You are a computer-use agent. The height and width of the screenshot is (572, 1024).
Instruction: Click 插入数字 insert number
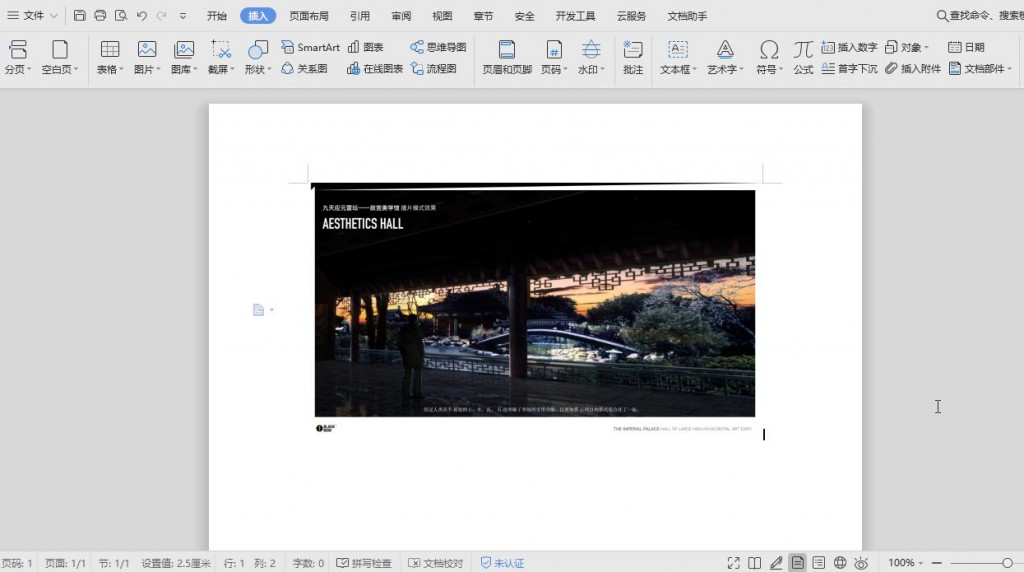pyautogui.click(x=849, y=47)
